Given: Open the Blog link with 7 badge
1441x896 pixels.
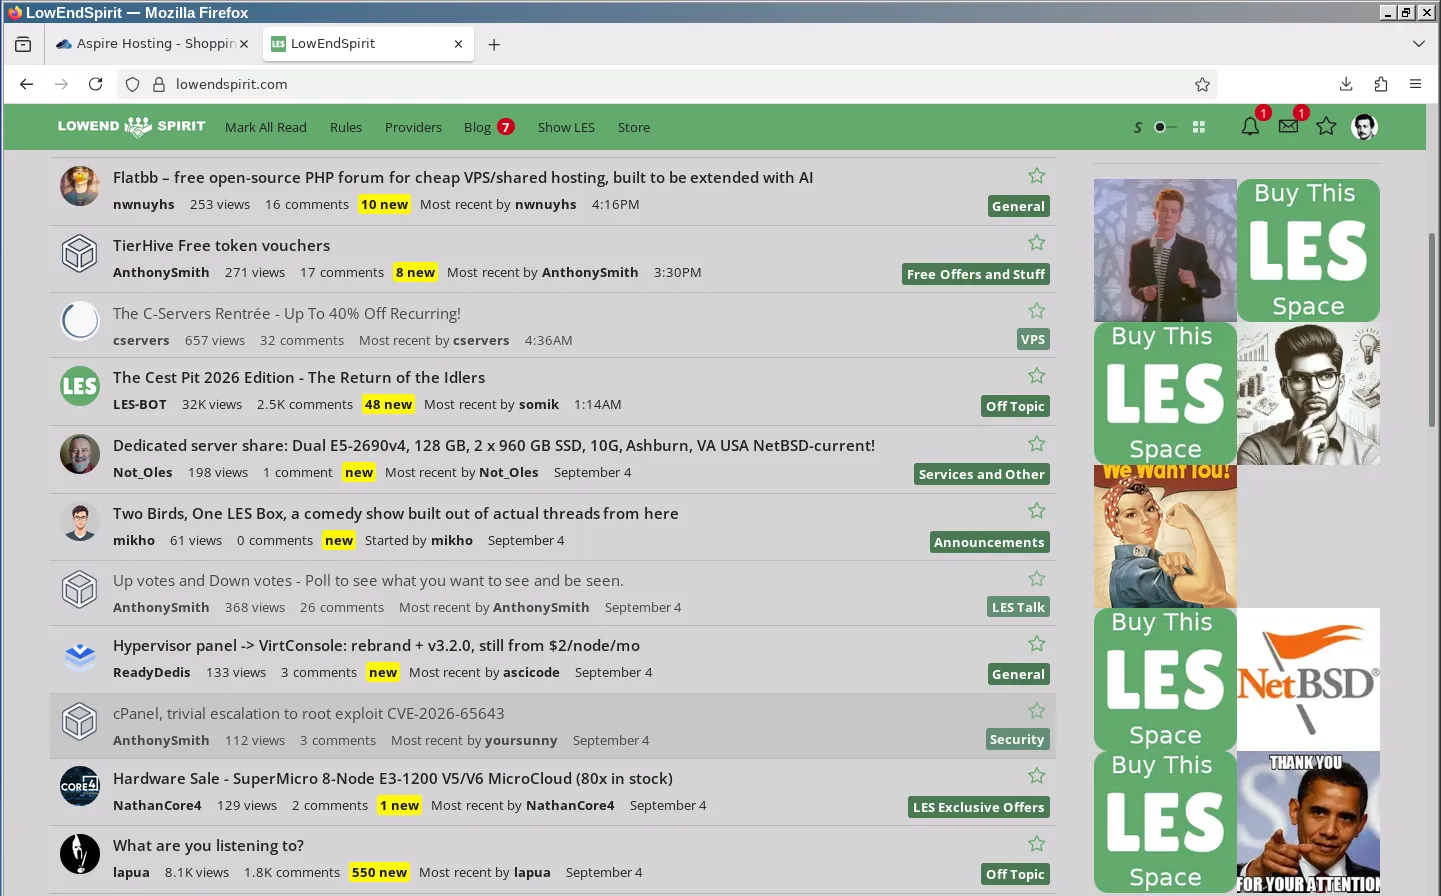Looking at the screenshot, I should [489, 127].
